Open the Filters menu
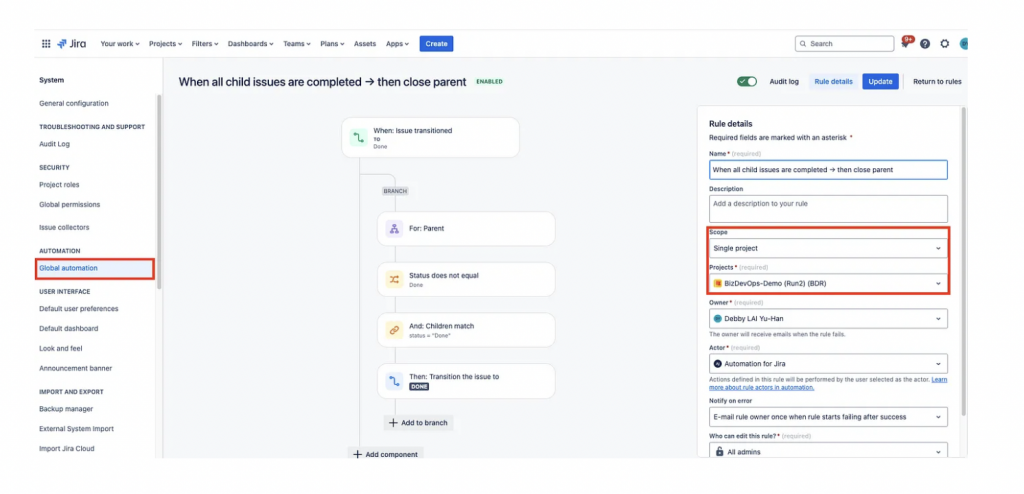Viewport: 1024px width, 494px height. tap(205, 44)
